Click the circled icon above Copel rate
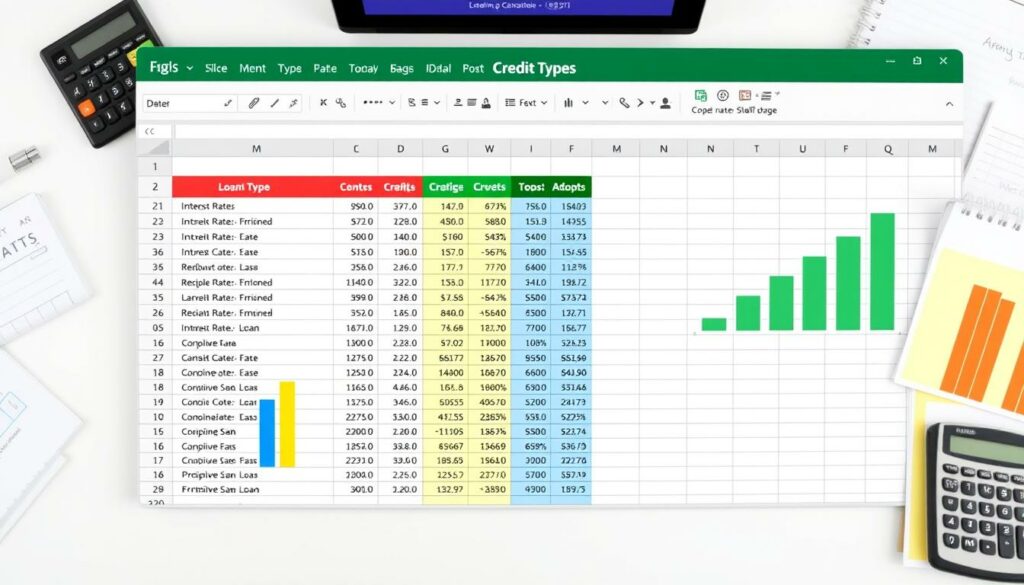1024x585 pixels. click(723, 95)
